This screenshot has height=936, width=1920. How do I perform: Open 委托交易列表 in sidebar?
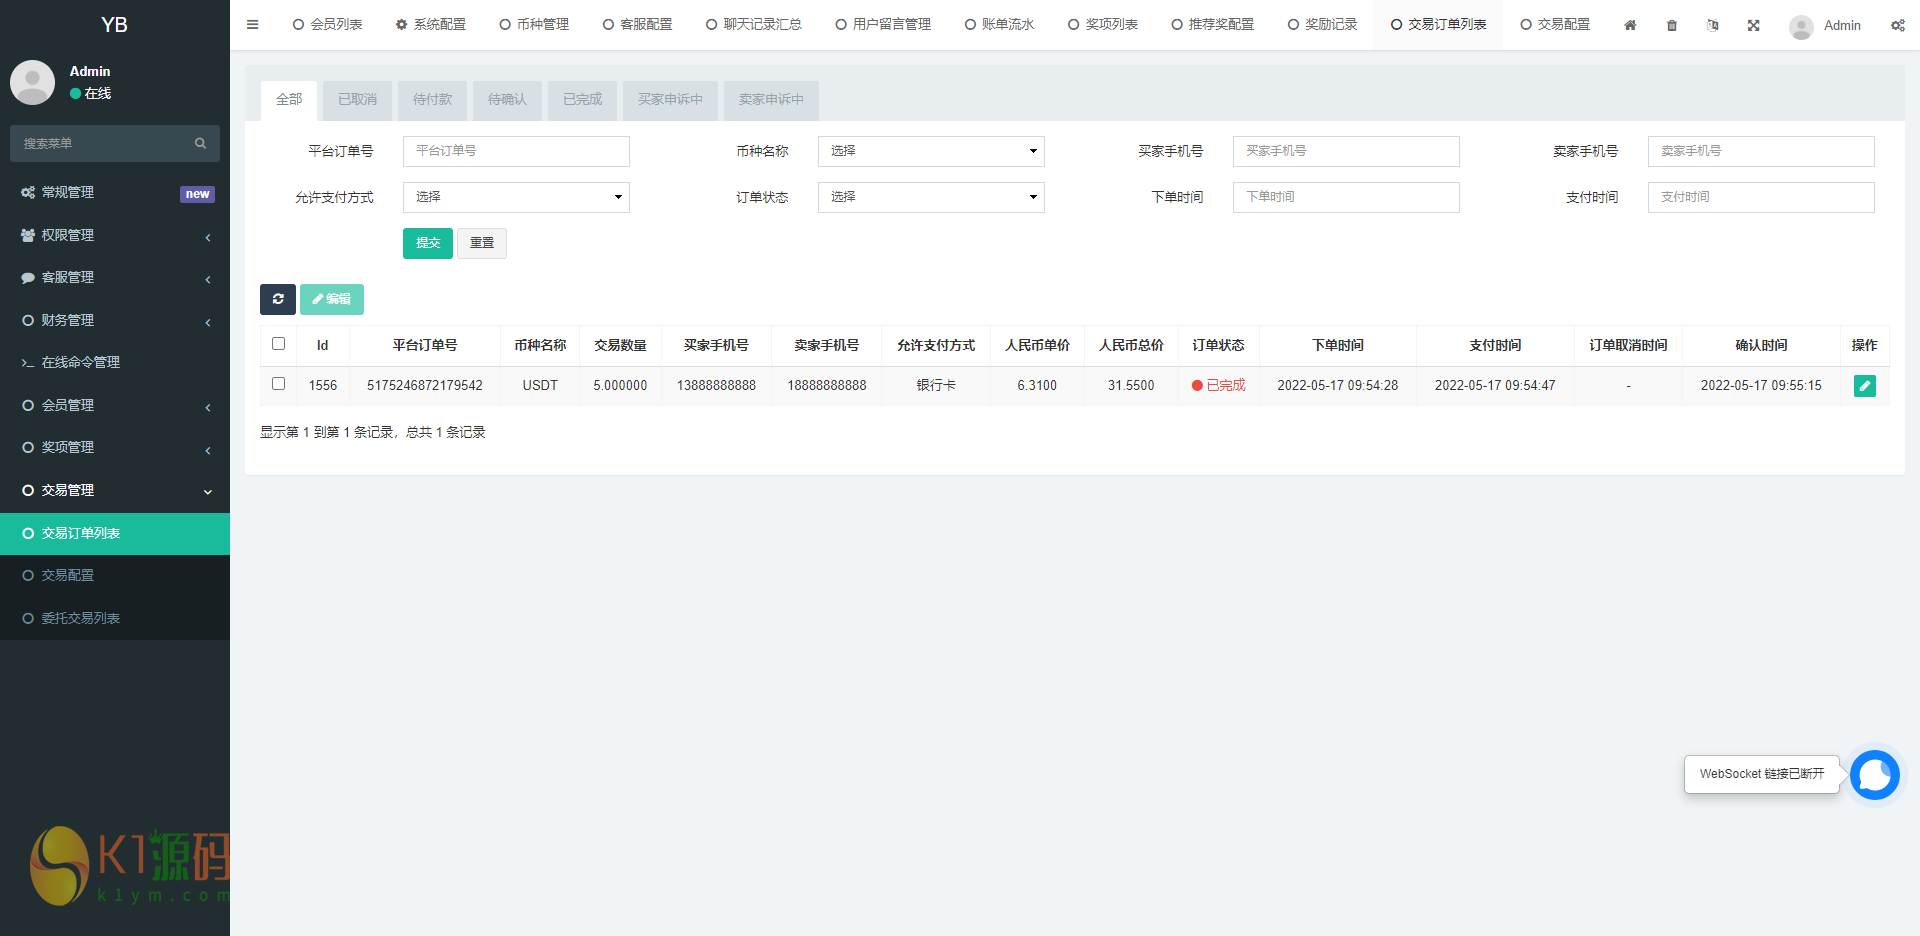(x=115, y=618)
